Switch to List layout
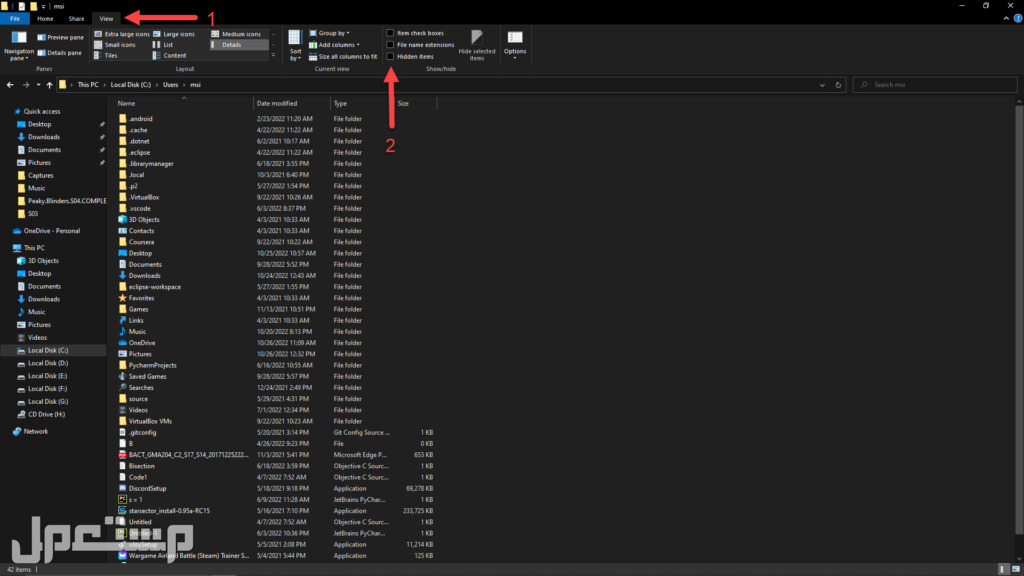Image resolution: width=1024 pixels, height=576 pixels. click(163, 45)
